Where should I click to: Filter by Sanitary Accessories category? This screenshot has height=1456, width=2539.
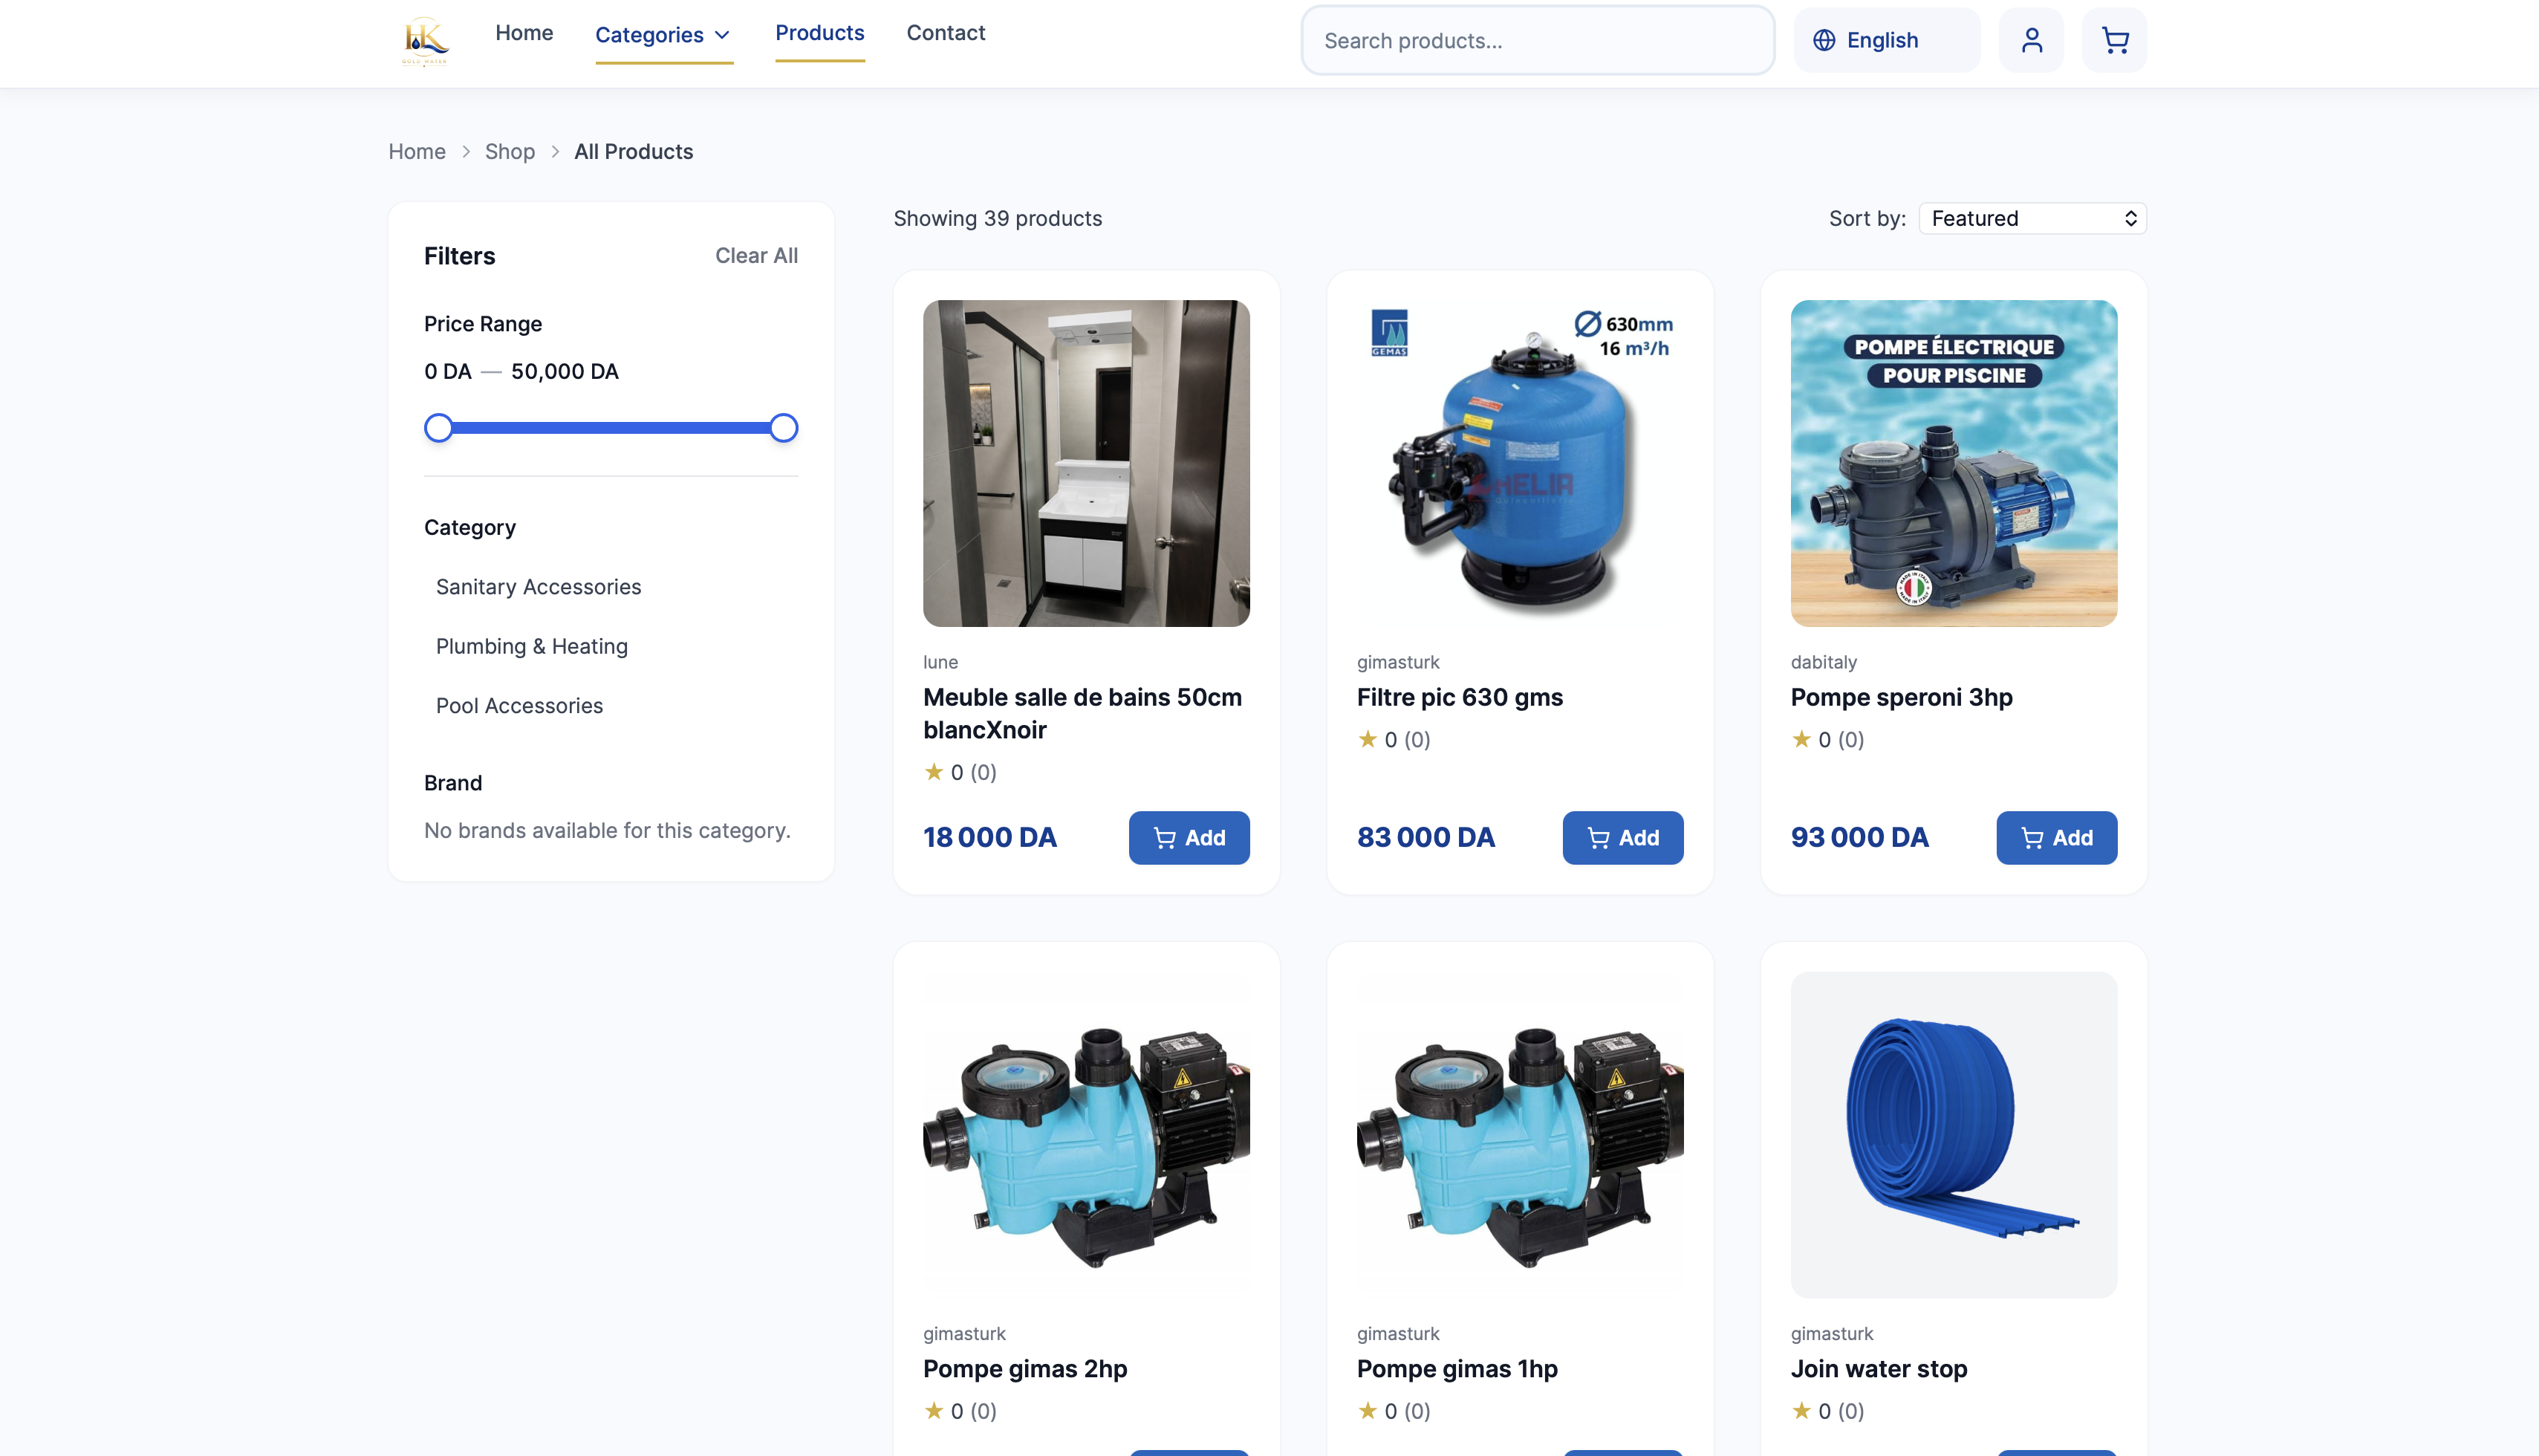[x=538, y=587]
